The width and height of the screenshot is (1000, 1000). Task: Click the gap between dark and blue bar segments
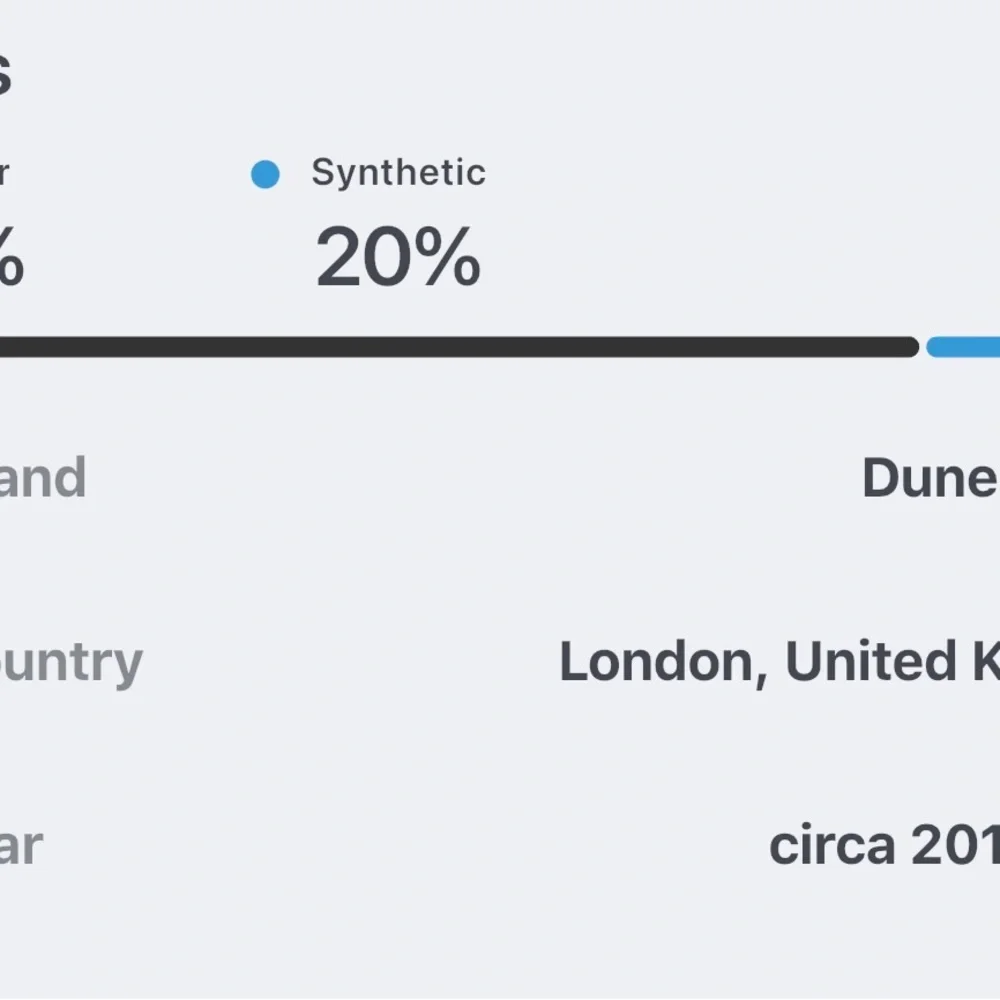(922, 347)
